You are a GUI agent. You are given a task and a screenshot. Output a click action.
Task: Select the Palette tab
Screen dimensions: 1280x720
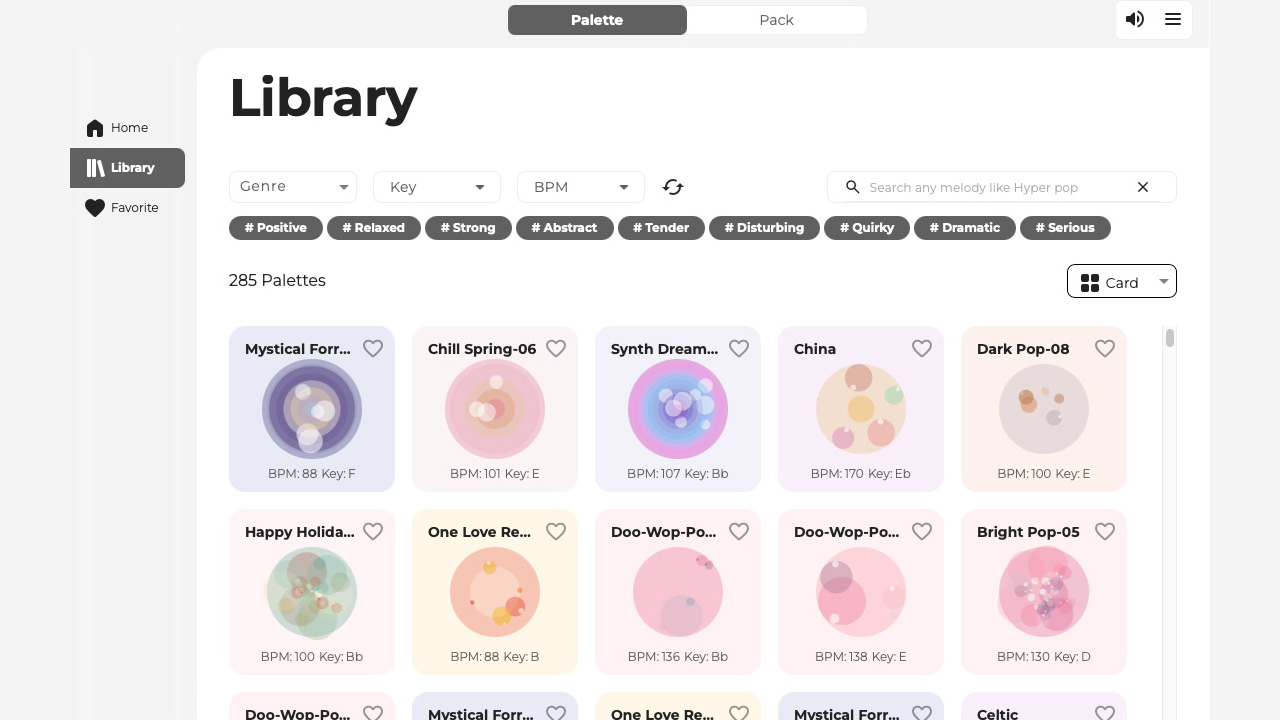597,20
